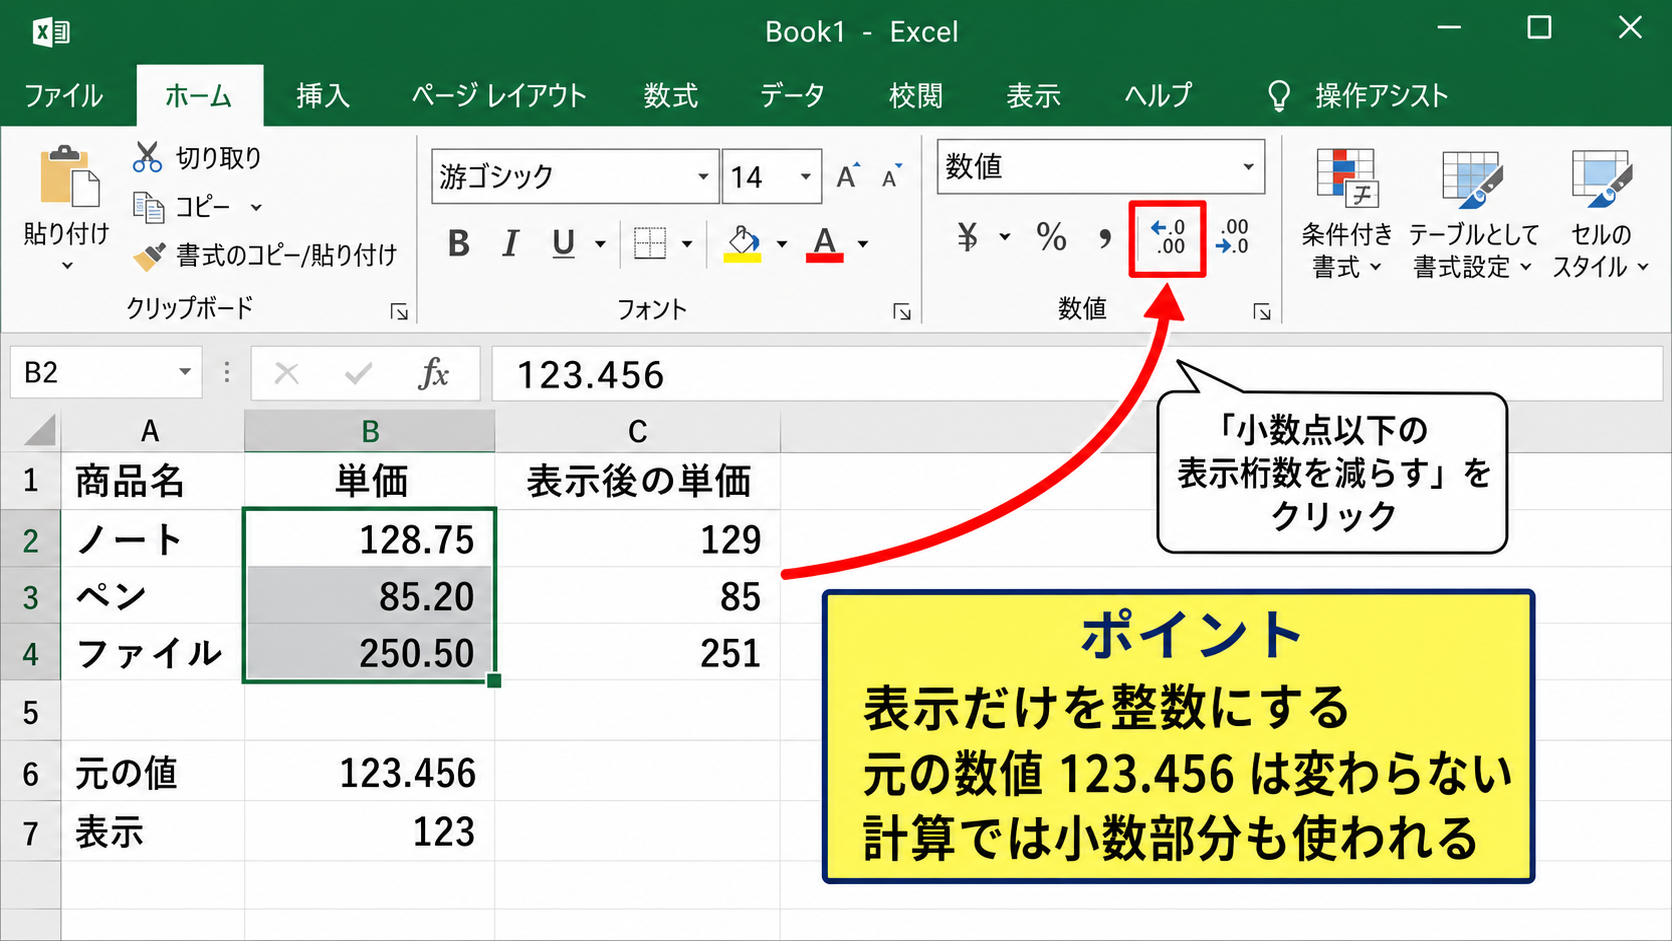The image size is (1672, 941).
Task: Apply percent style format
Action: (1051, 237)
